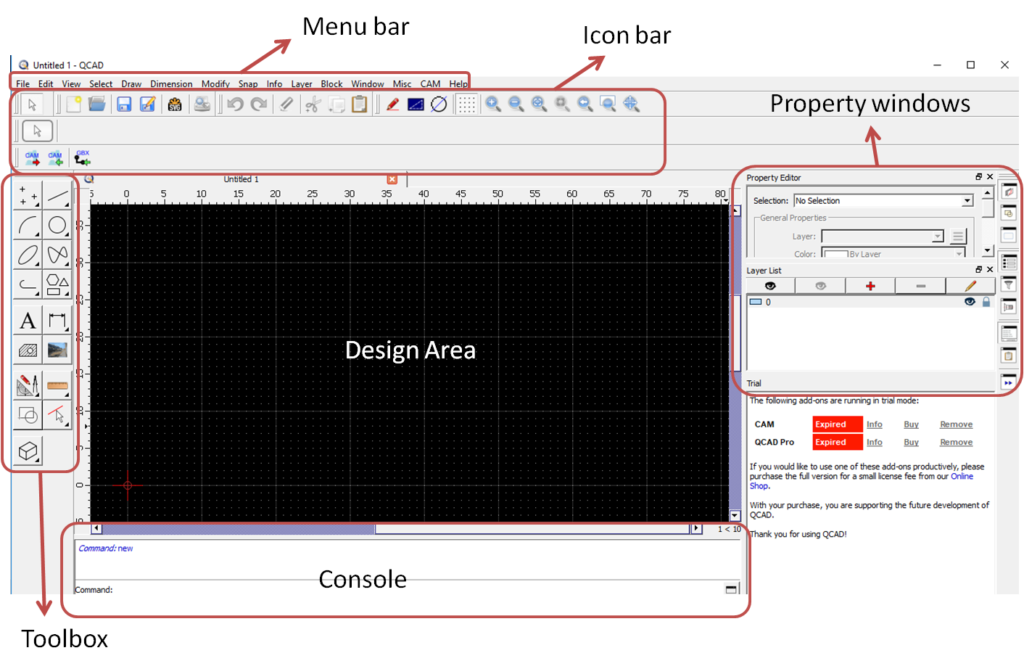Open the Hatch fill tool
The image size is (1024, 661).
28,350
